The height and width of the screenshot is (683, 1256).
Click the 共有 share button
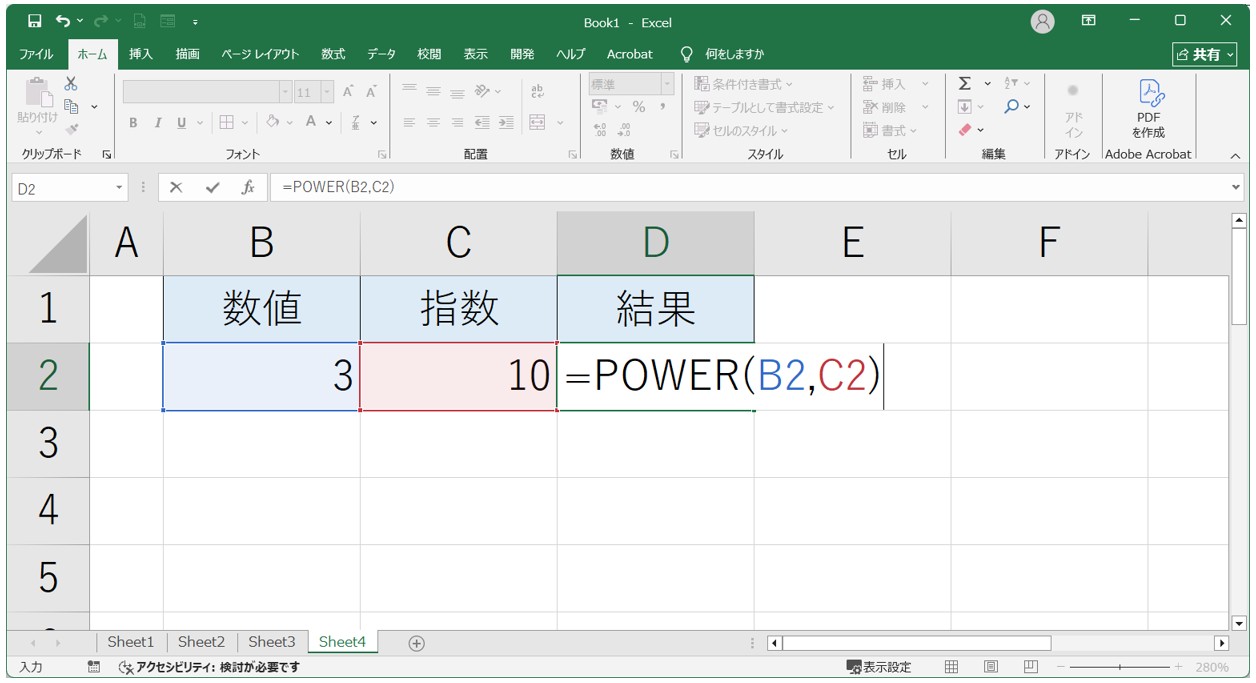pyautogui.click(x=1203, y=54)
